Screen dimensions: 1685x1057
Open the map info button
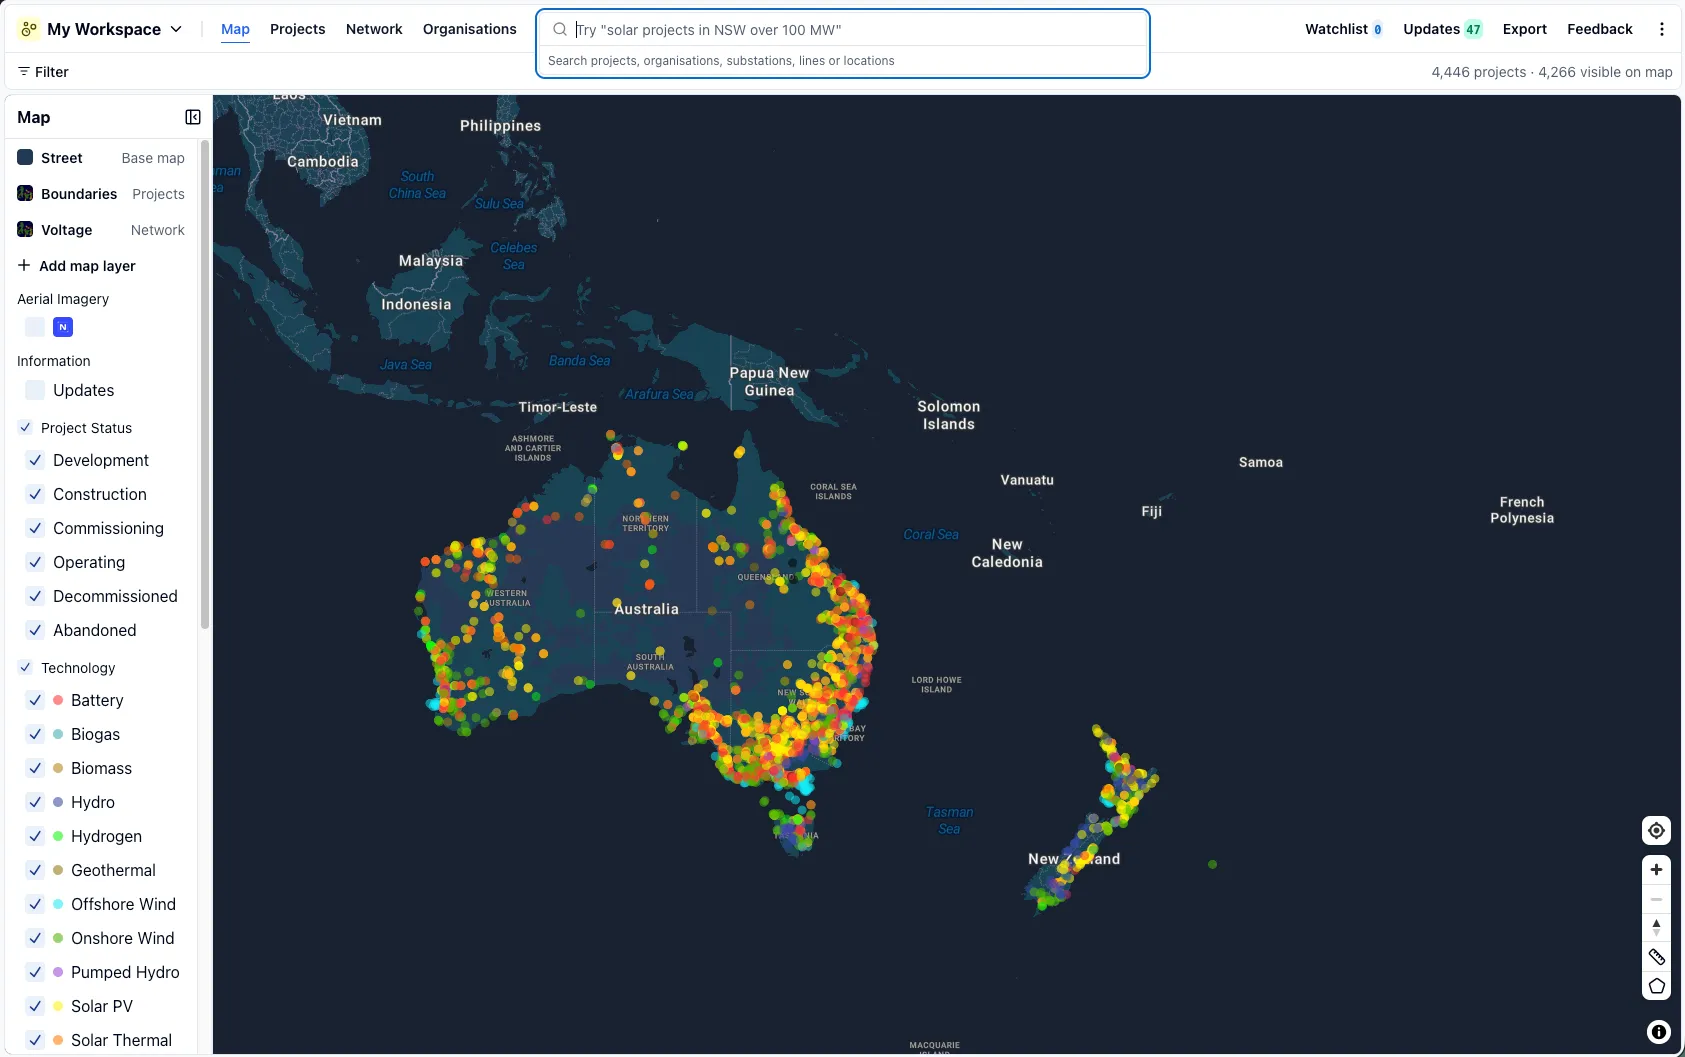(1658, 1032)
